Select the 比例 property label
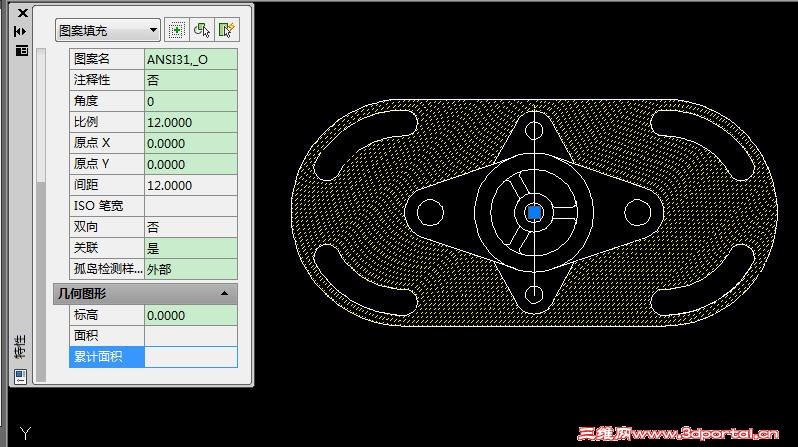 107,122
